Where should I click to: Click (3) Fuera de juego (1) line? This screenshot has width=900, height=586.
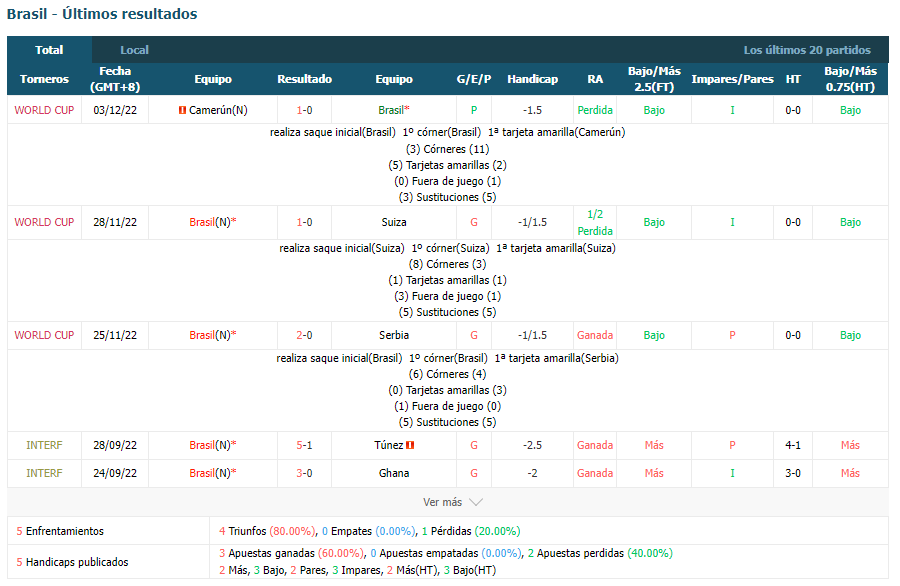(448, 297)
